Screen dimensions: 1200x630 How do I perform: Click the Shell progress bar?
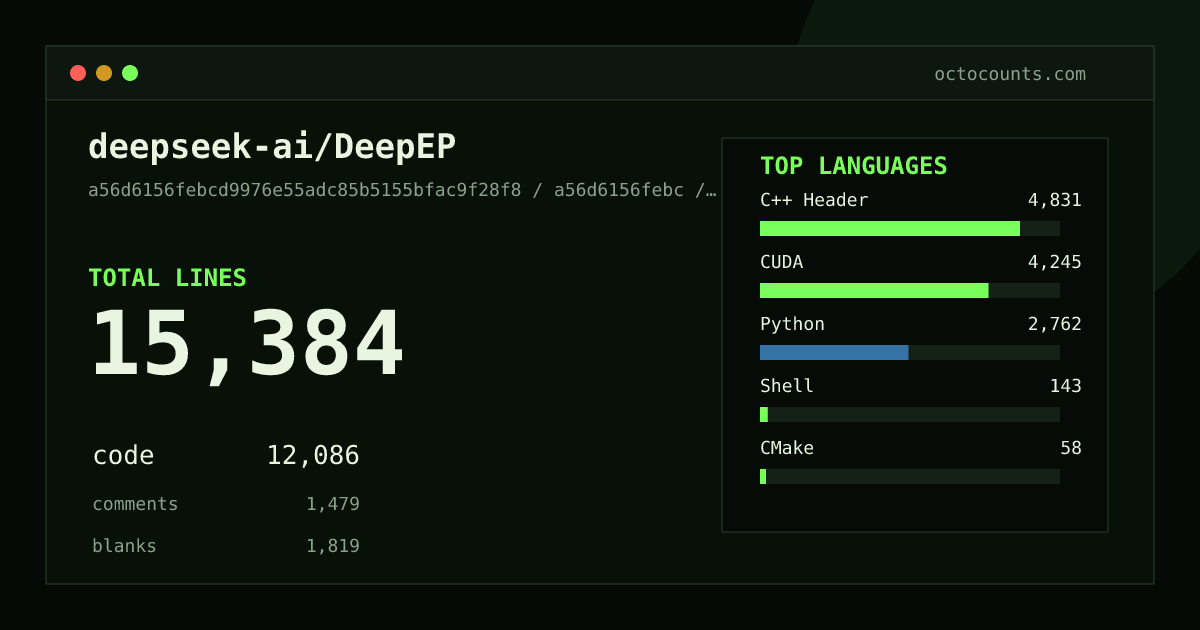pos(910,414)
